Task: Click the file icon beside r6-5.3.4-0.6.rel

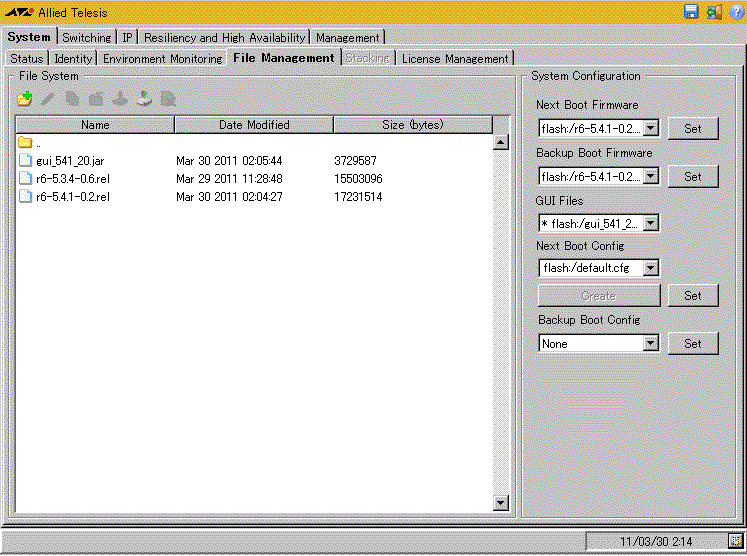Action: [x=25, y=178]
